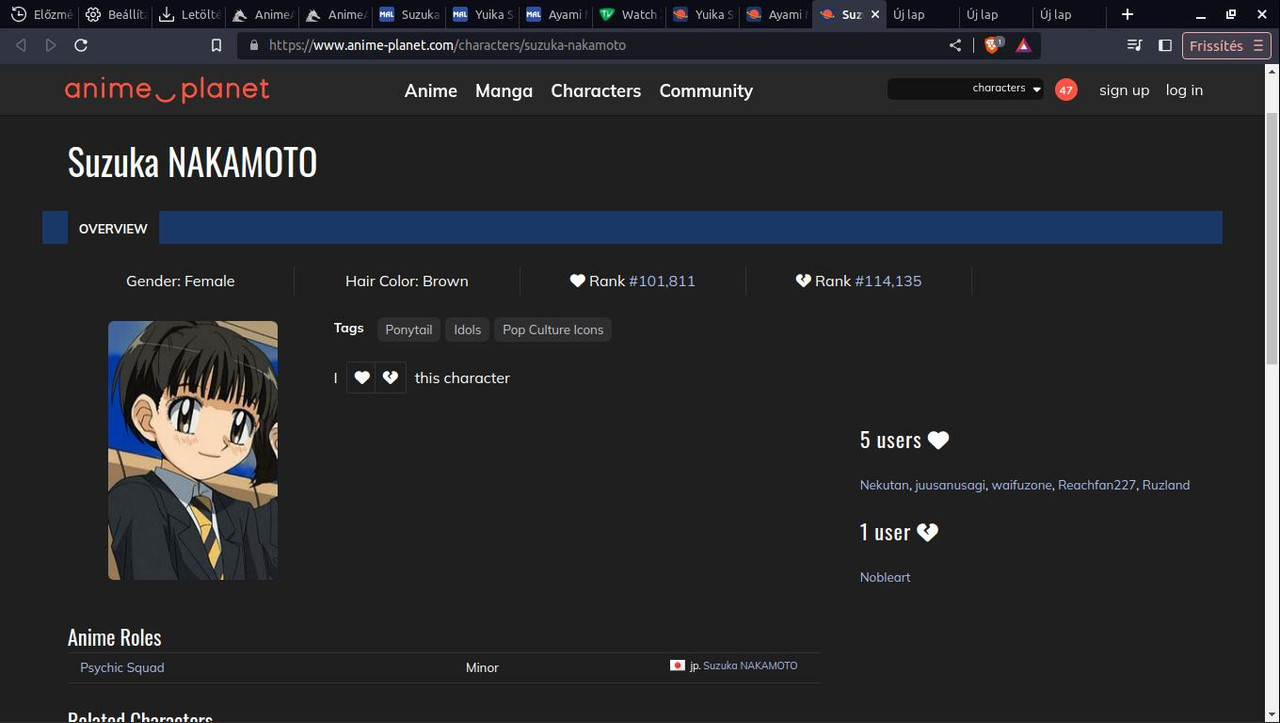Open user waifuzone's profile

(1021, 485)
